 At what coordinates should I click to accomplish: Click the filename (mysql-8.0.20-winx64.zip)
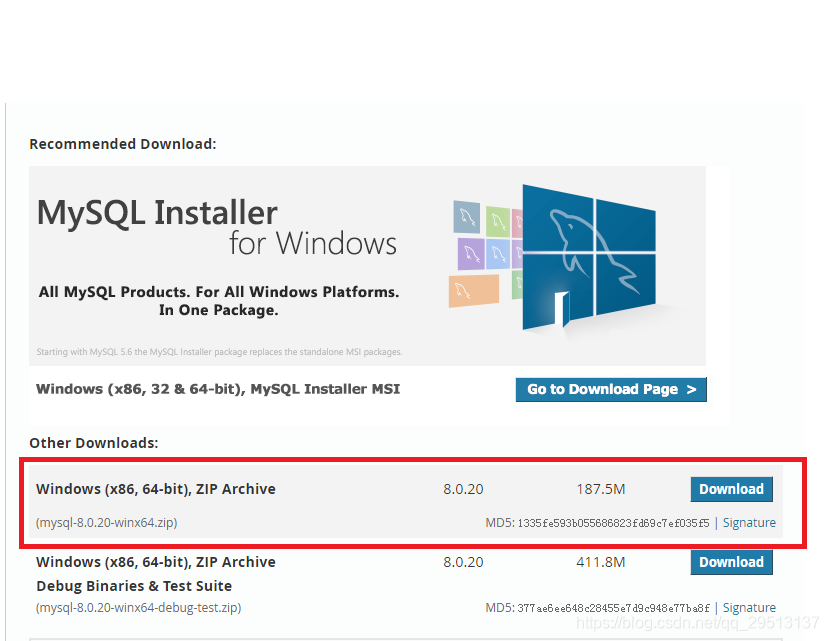point(106,523)
